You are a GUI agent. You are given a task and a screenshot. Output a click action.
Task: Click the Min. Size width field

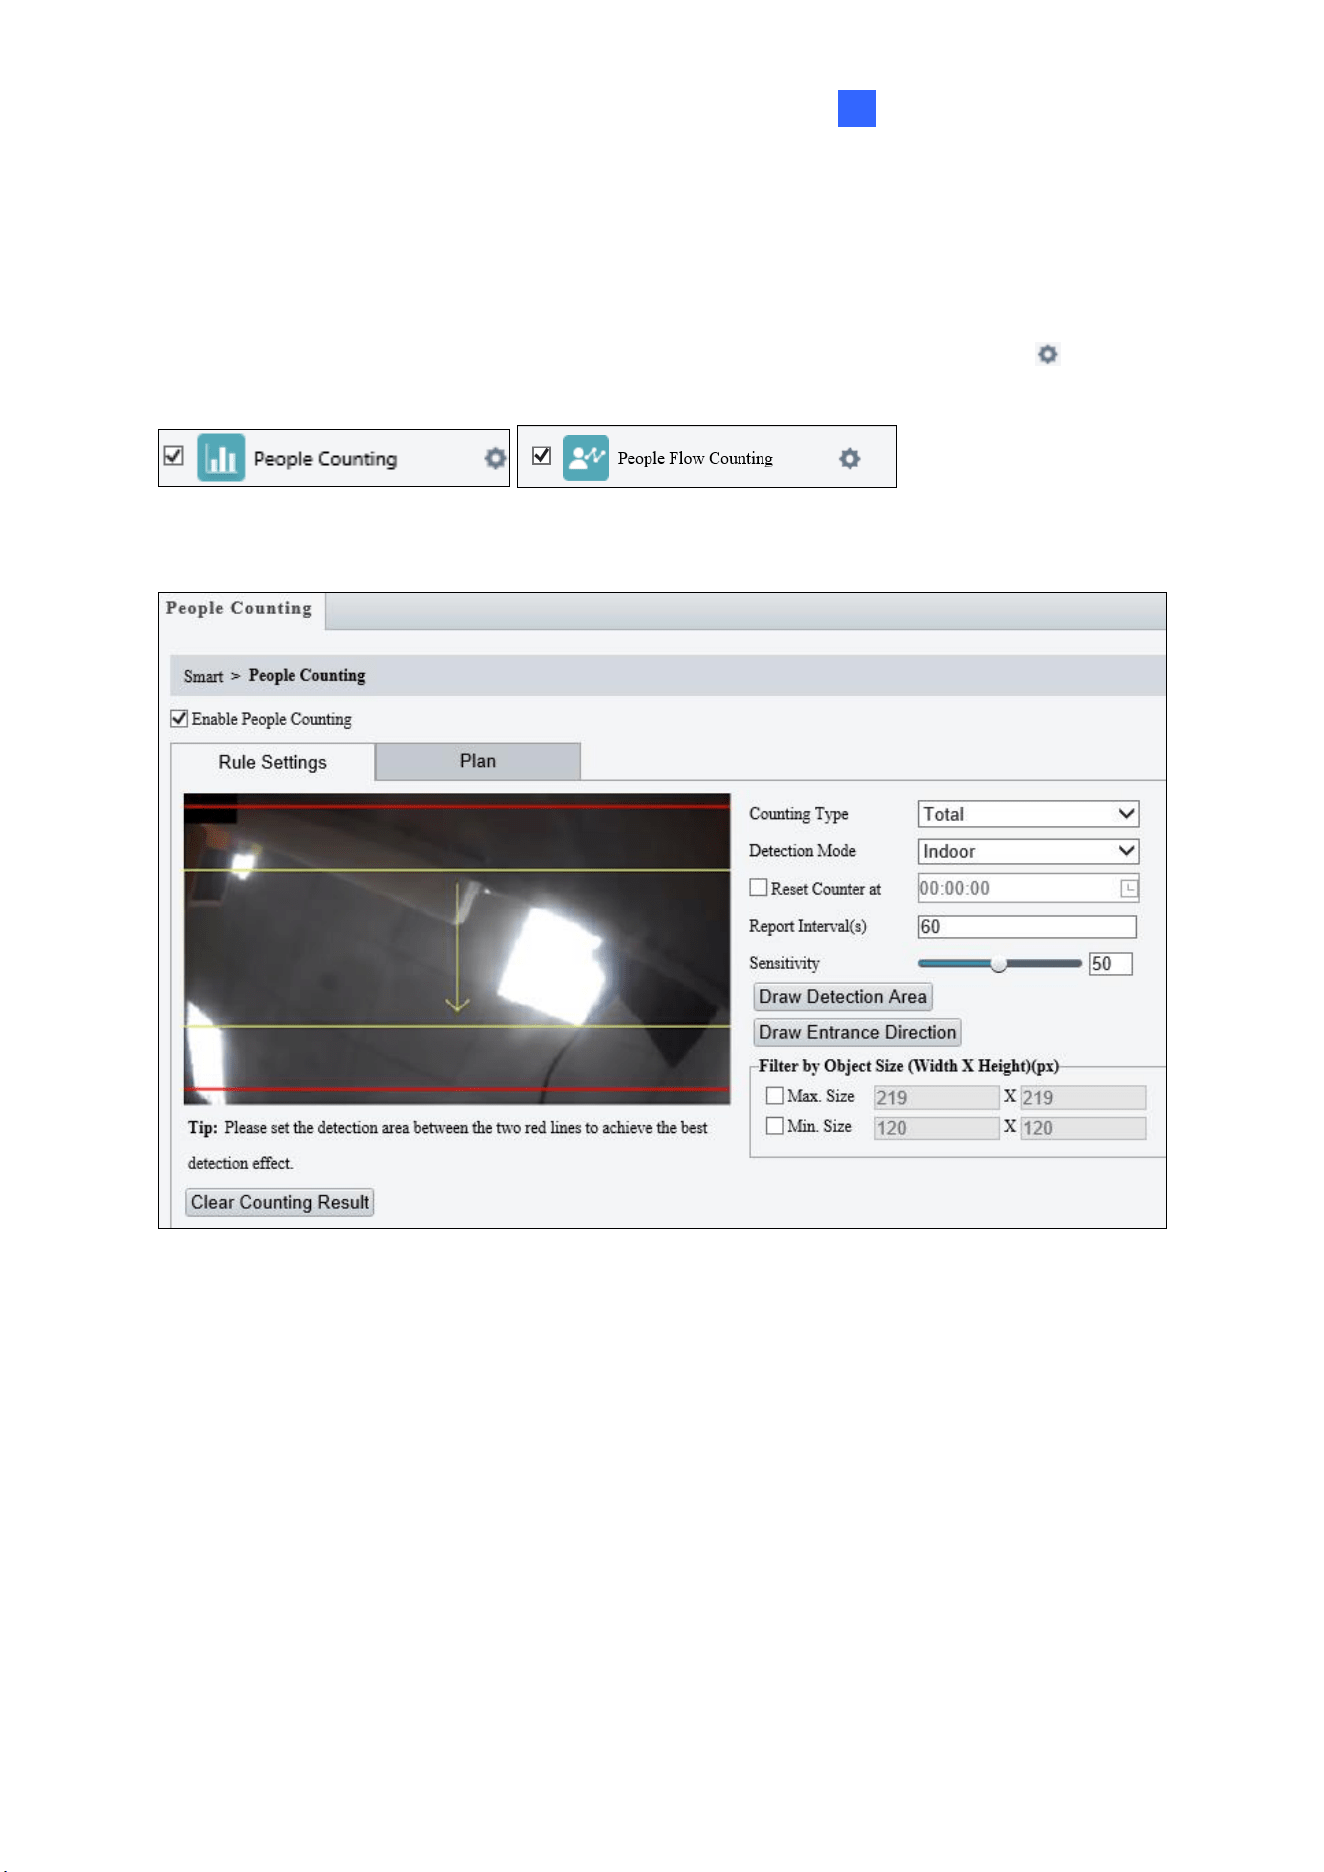(936, 1128)
